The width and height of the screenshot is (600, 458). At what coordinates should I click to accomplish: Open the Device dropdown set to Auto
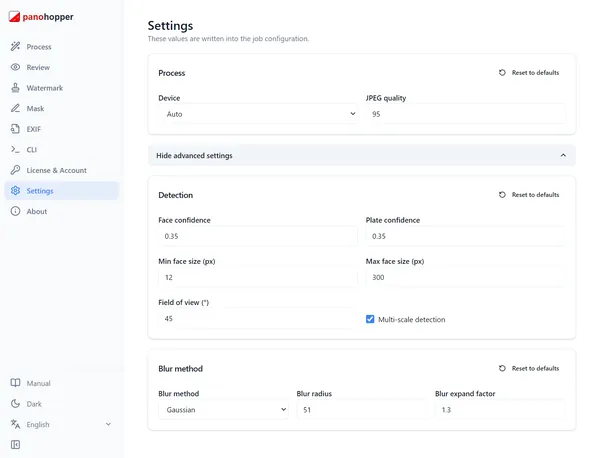pos(258,114)
